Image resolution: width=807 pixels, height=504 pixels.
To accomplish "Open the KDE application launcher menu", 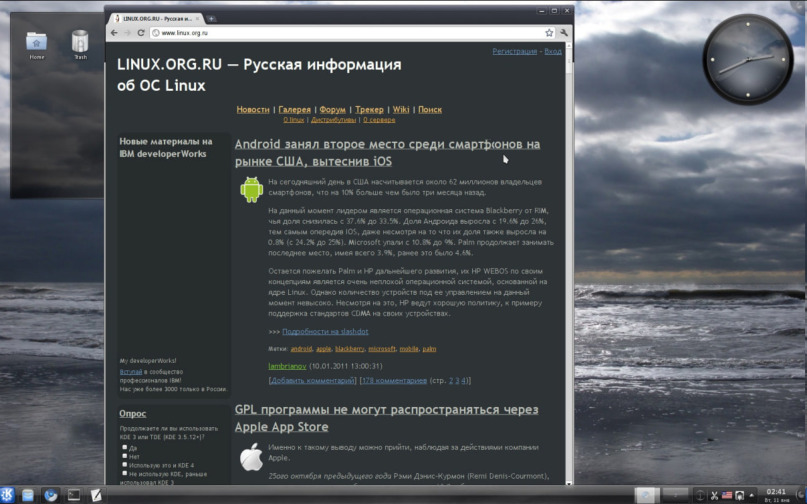I will [x=9, y=495].
